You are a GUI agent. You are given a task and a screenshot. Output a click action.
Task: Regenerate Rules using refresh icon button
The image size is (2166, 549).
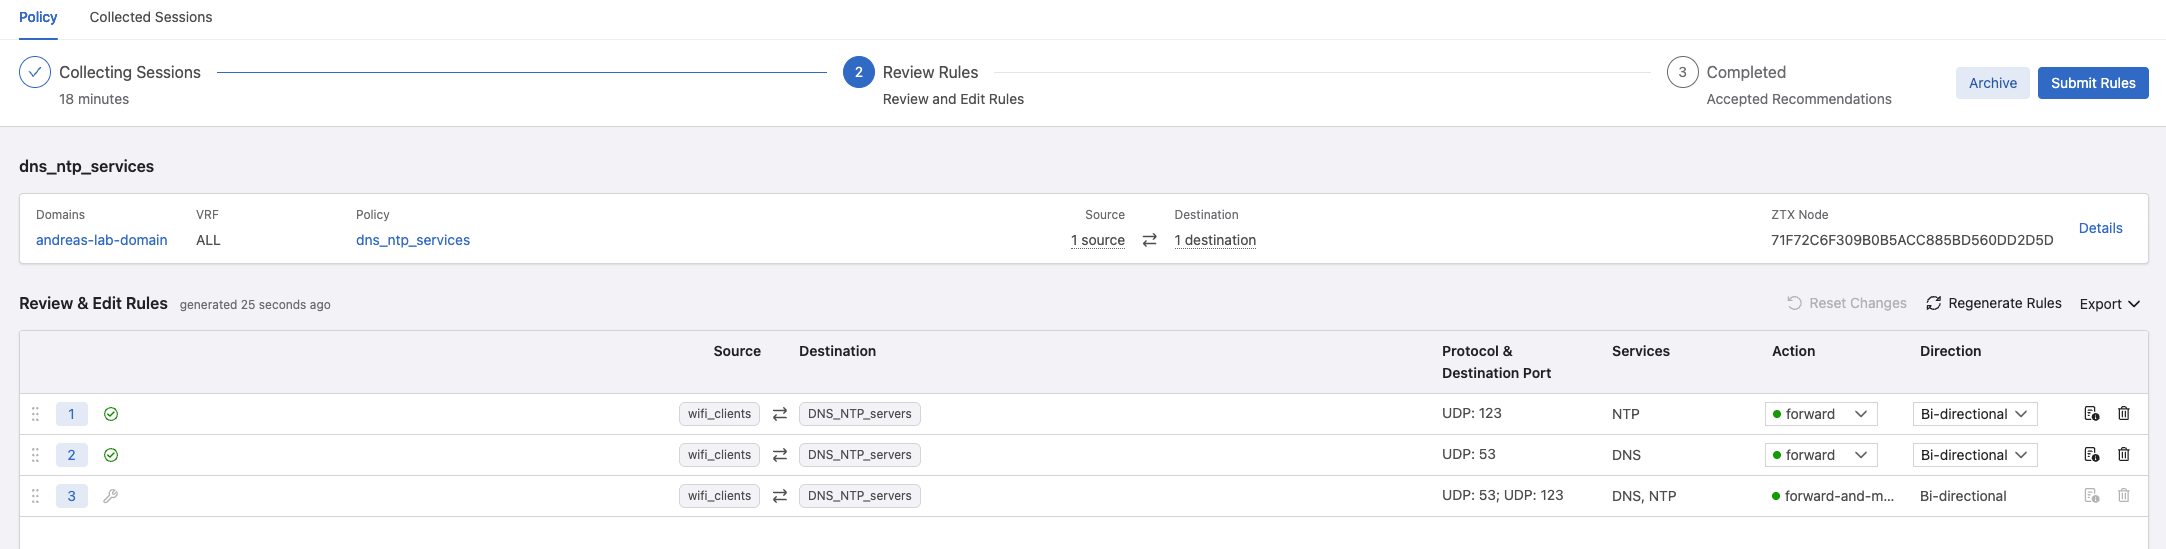[1993, 303]
